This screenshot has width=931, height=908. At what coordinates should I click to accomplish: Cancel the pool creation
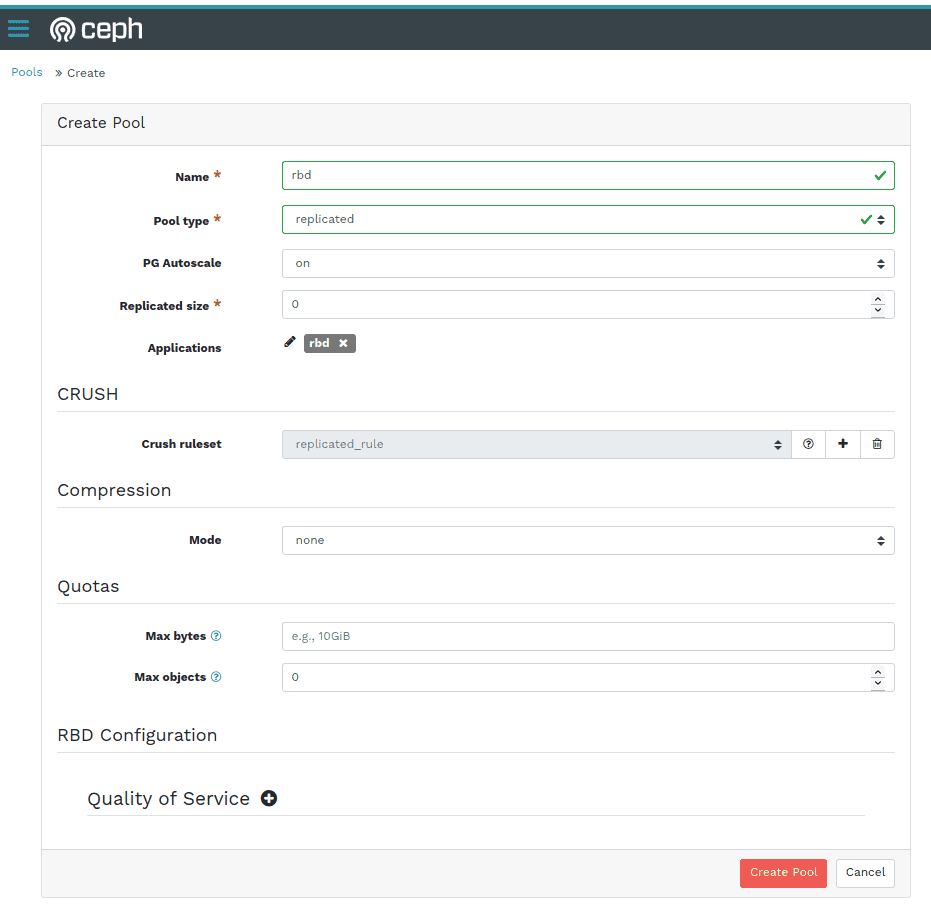865,872
